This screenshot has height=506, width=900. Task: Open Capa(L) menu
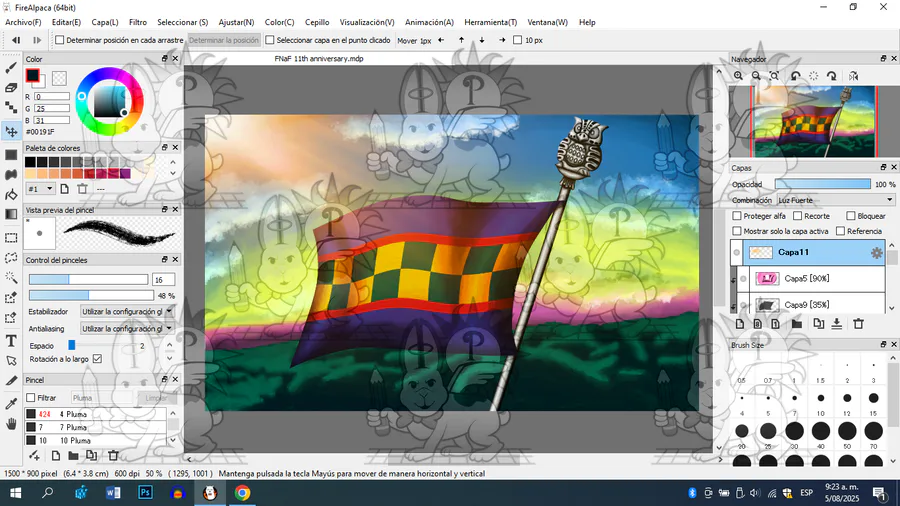pos(105,22)
